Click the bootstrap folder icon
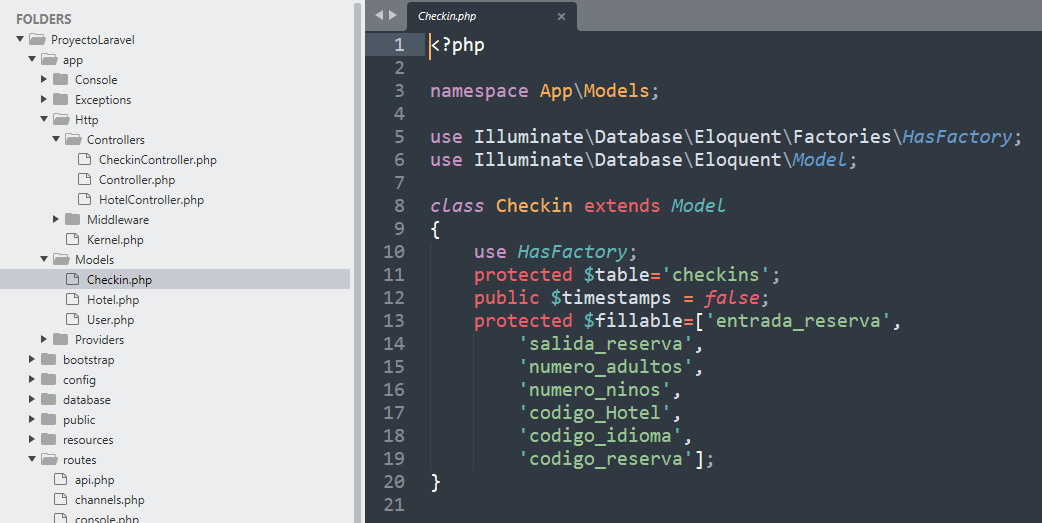Screen dimensions: 1042x523 coord(48,360)
